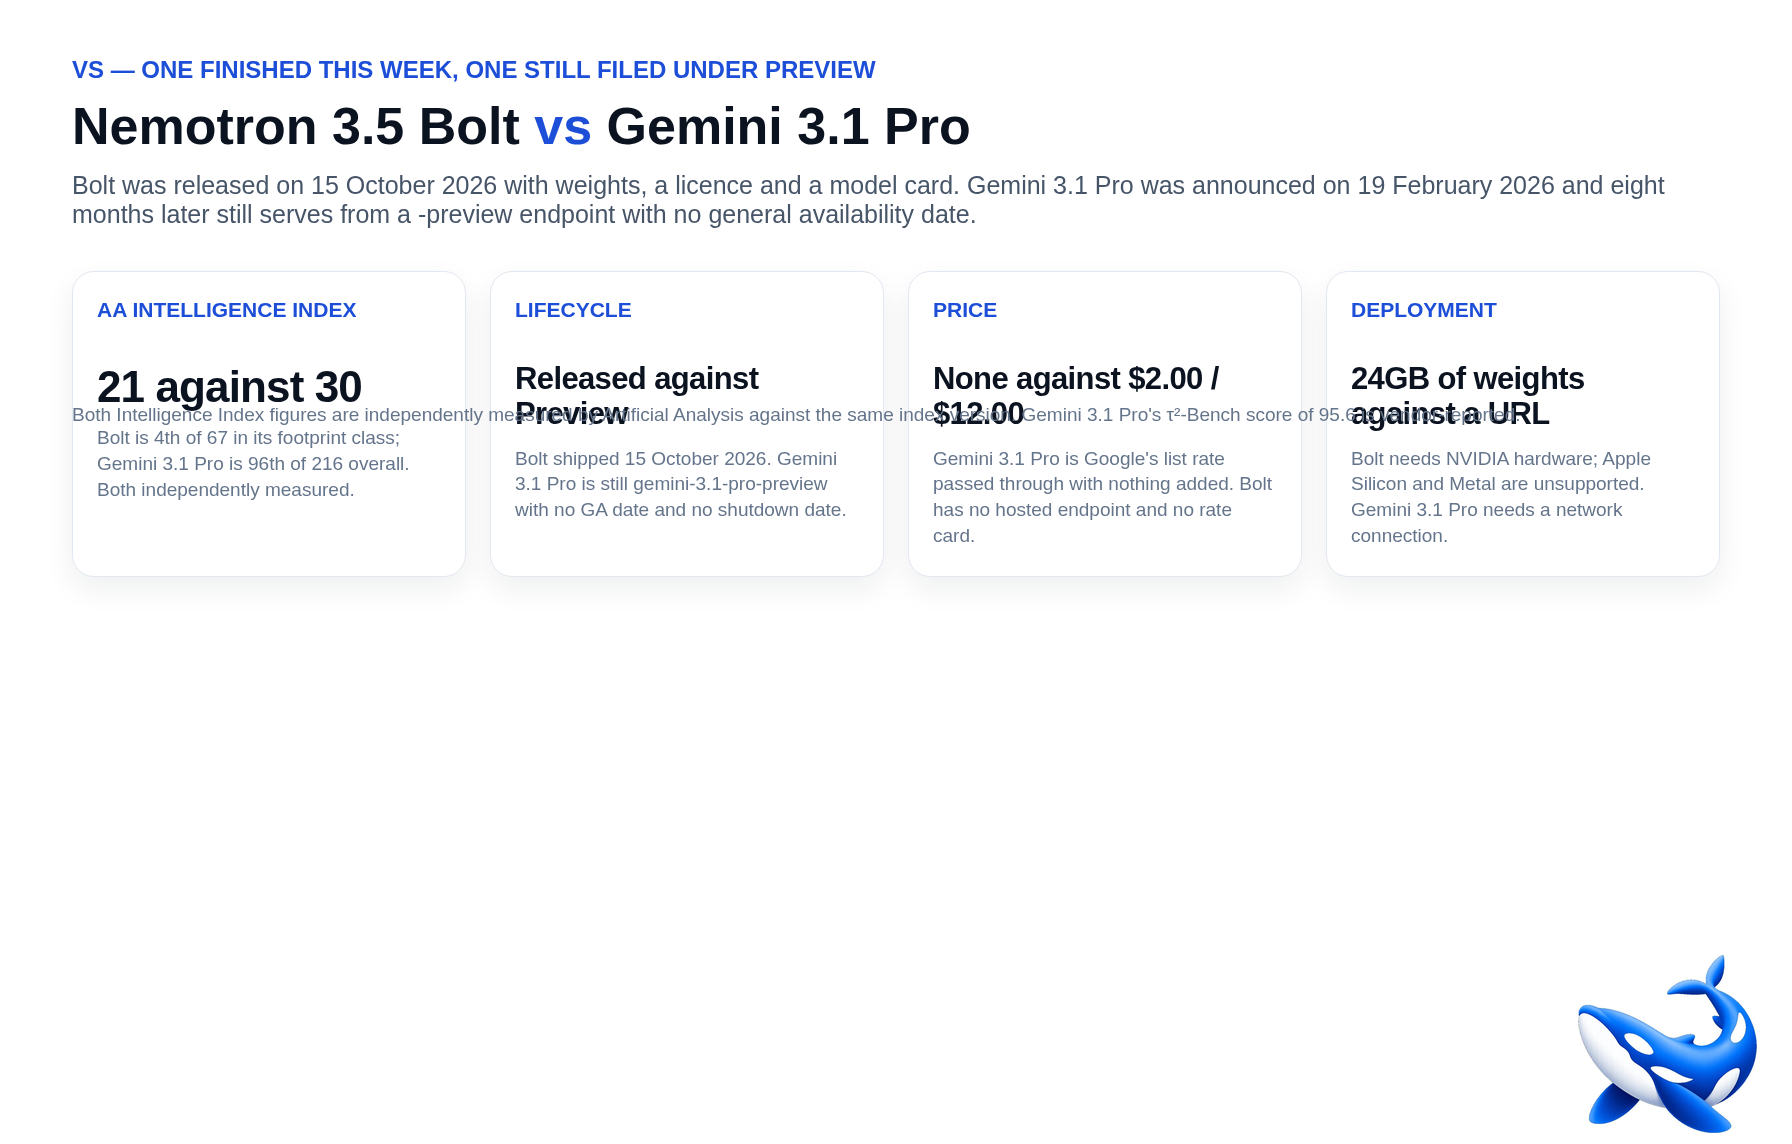The image size is (1792, 1144).
Task: Click the main title 'Nemotron 3.5 Bolt'
Action: (296, 127)
